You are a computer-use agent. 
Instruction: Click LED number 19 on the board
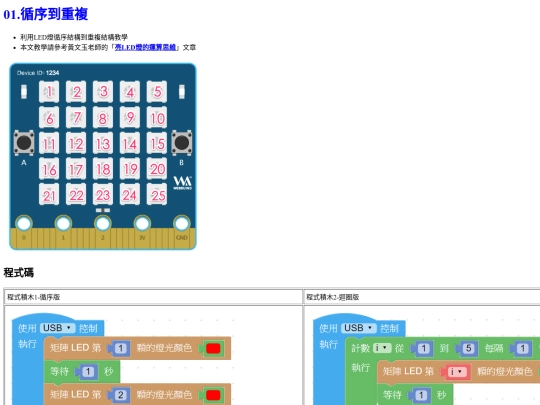130,168
